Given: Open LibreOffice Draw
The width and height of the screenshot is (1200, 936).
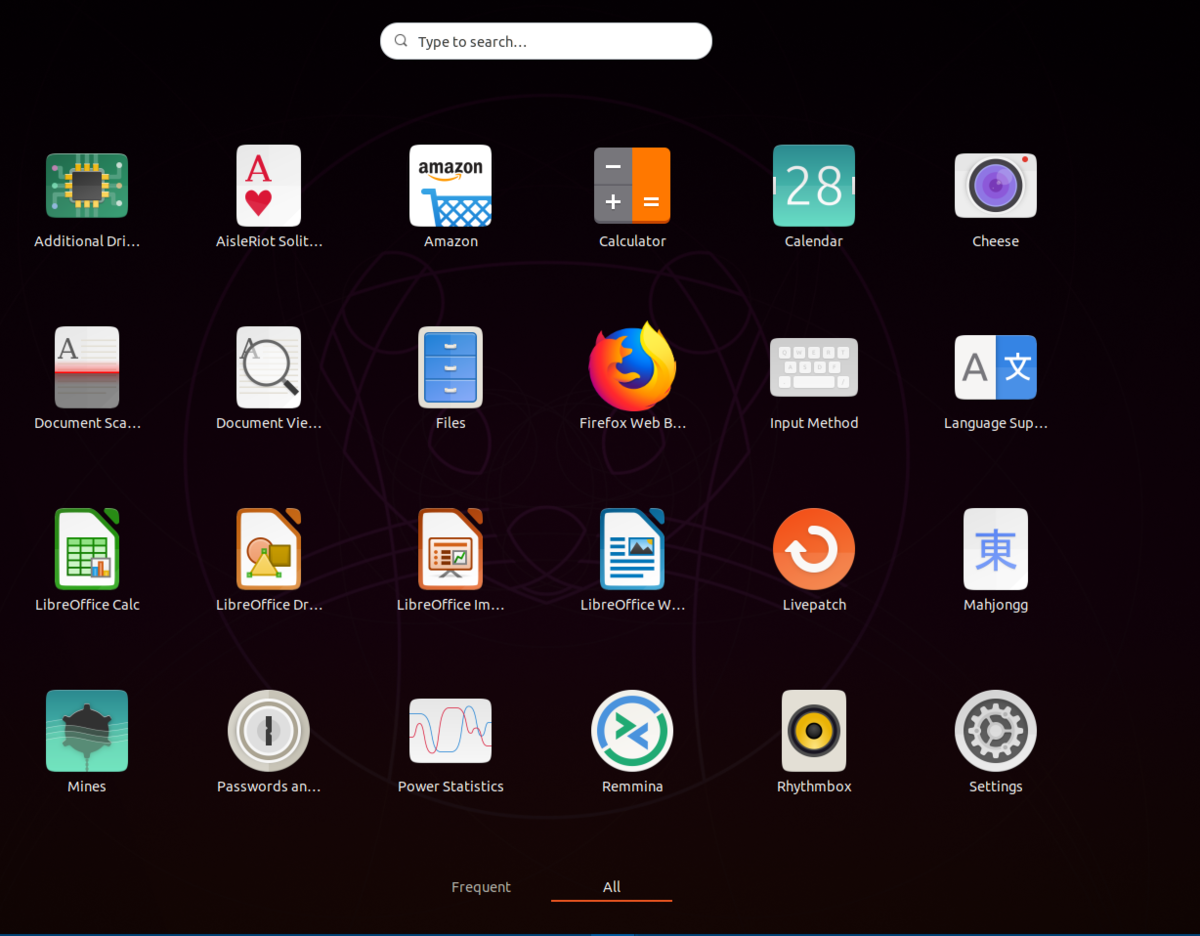Looking at the screenshot, I should 269,549.
